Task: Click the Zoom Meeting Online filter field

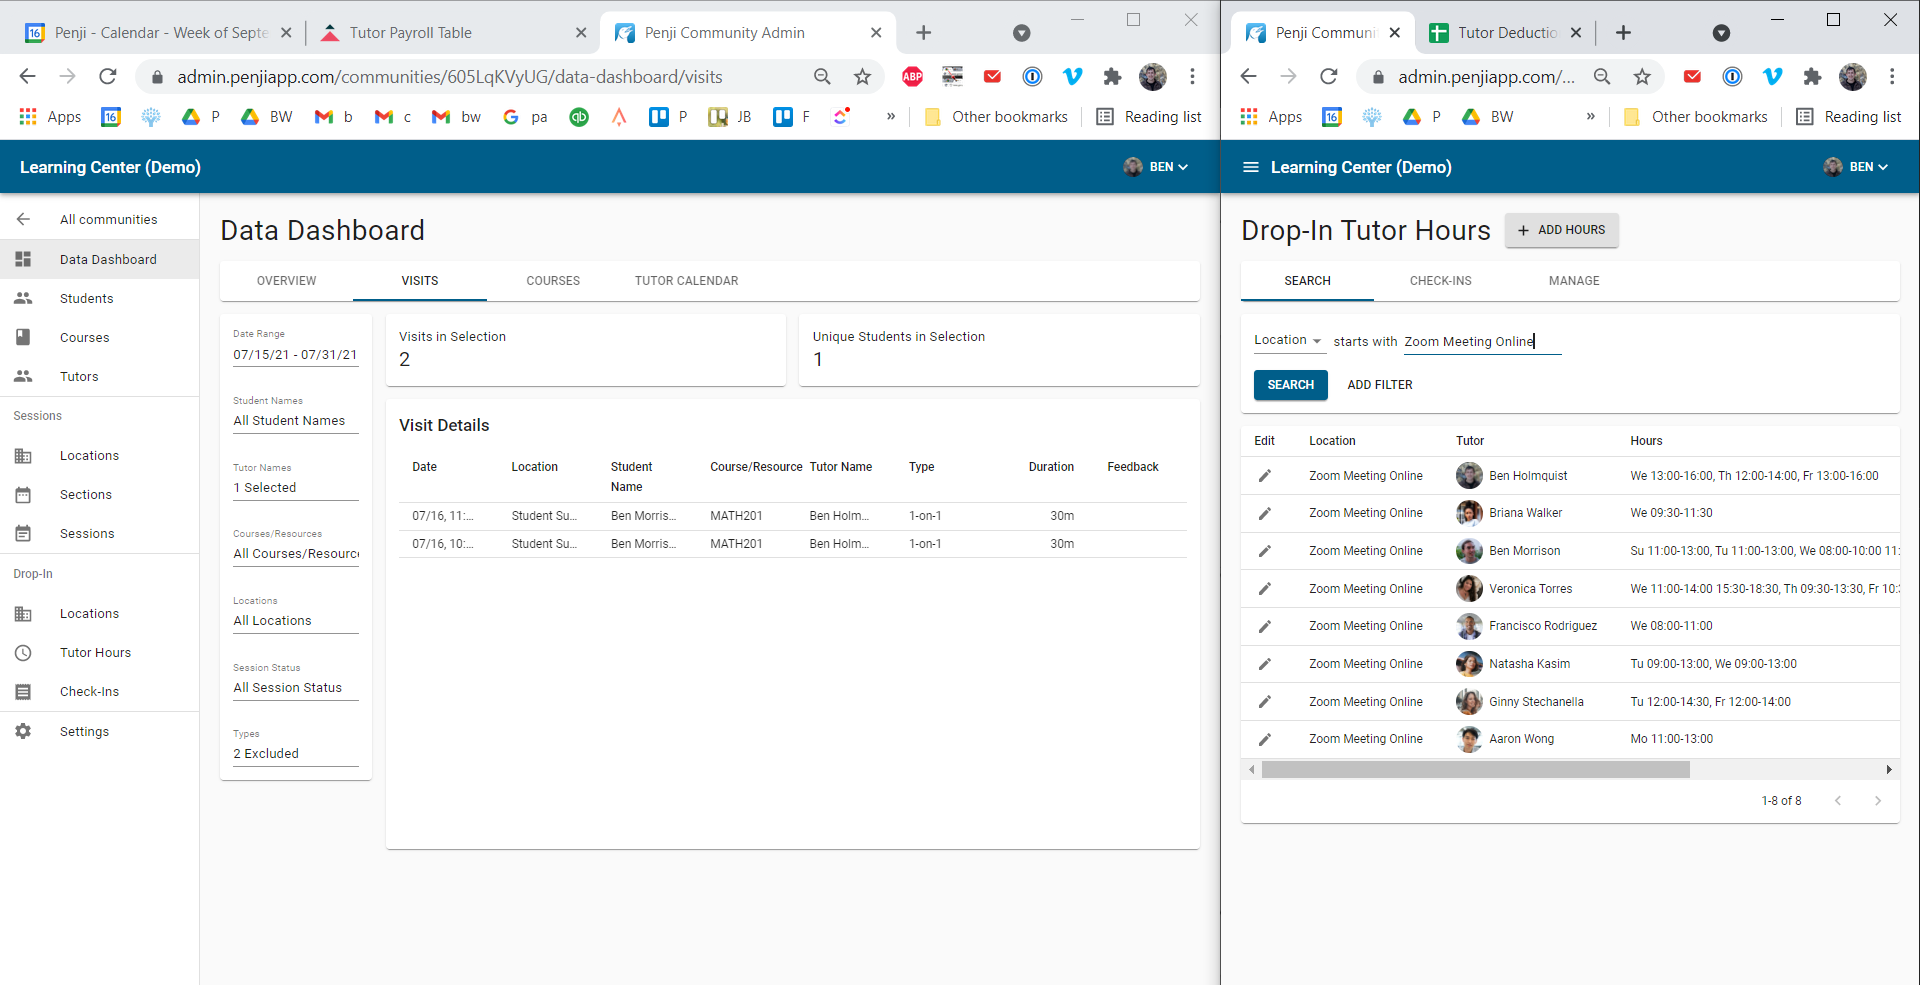Action: coord(1481,342)
